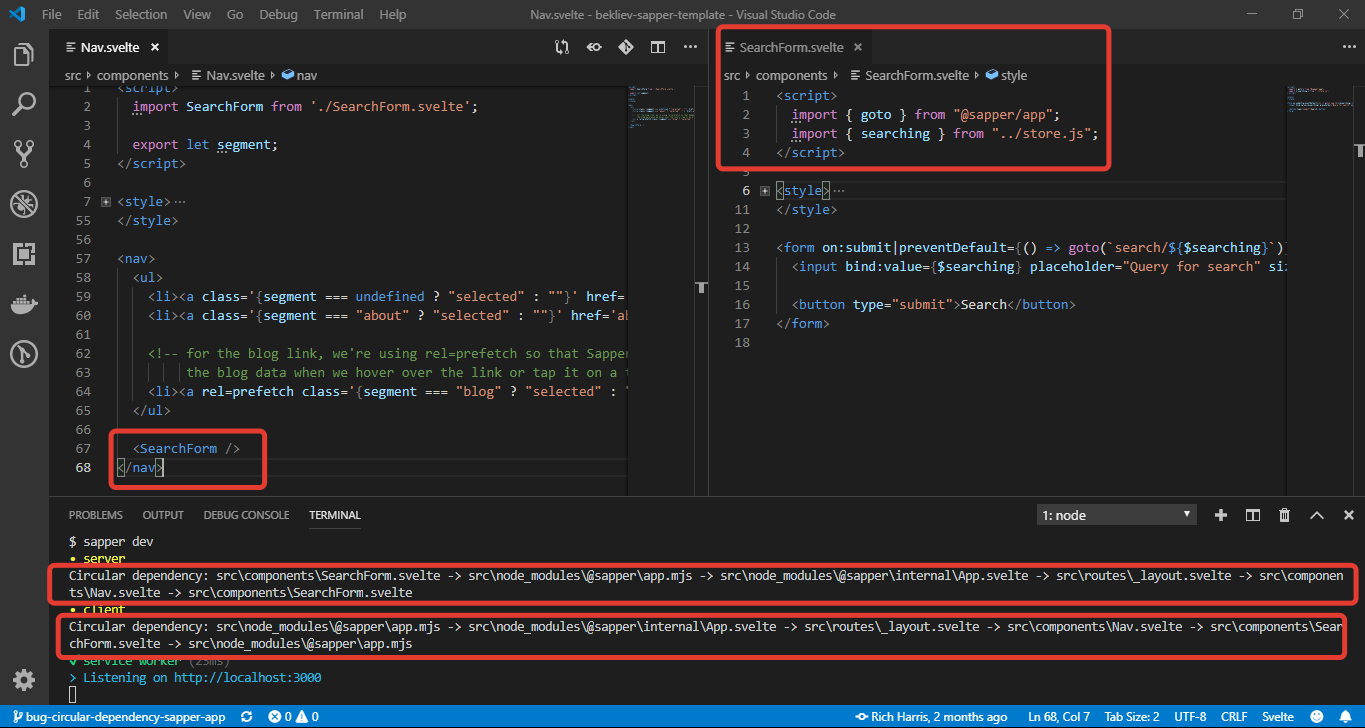
Task: Toggle to the Problems panel tab
Action: (95, 514)
